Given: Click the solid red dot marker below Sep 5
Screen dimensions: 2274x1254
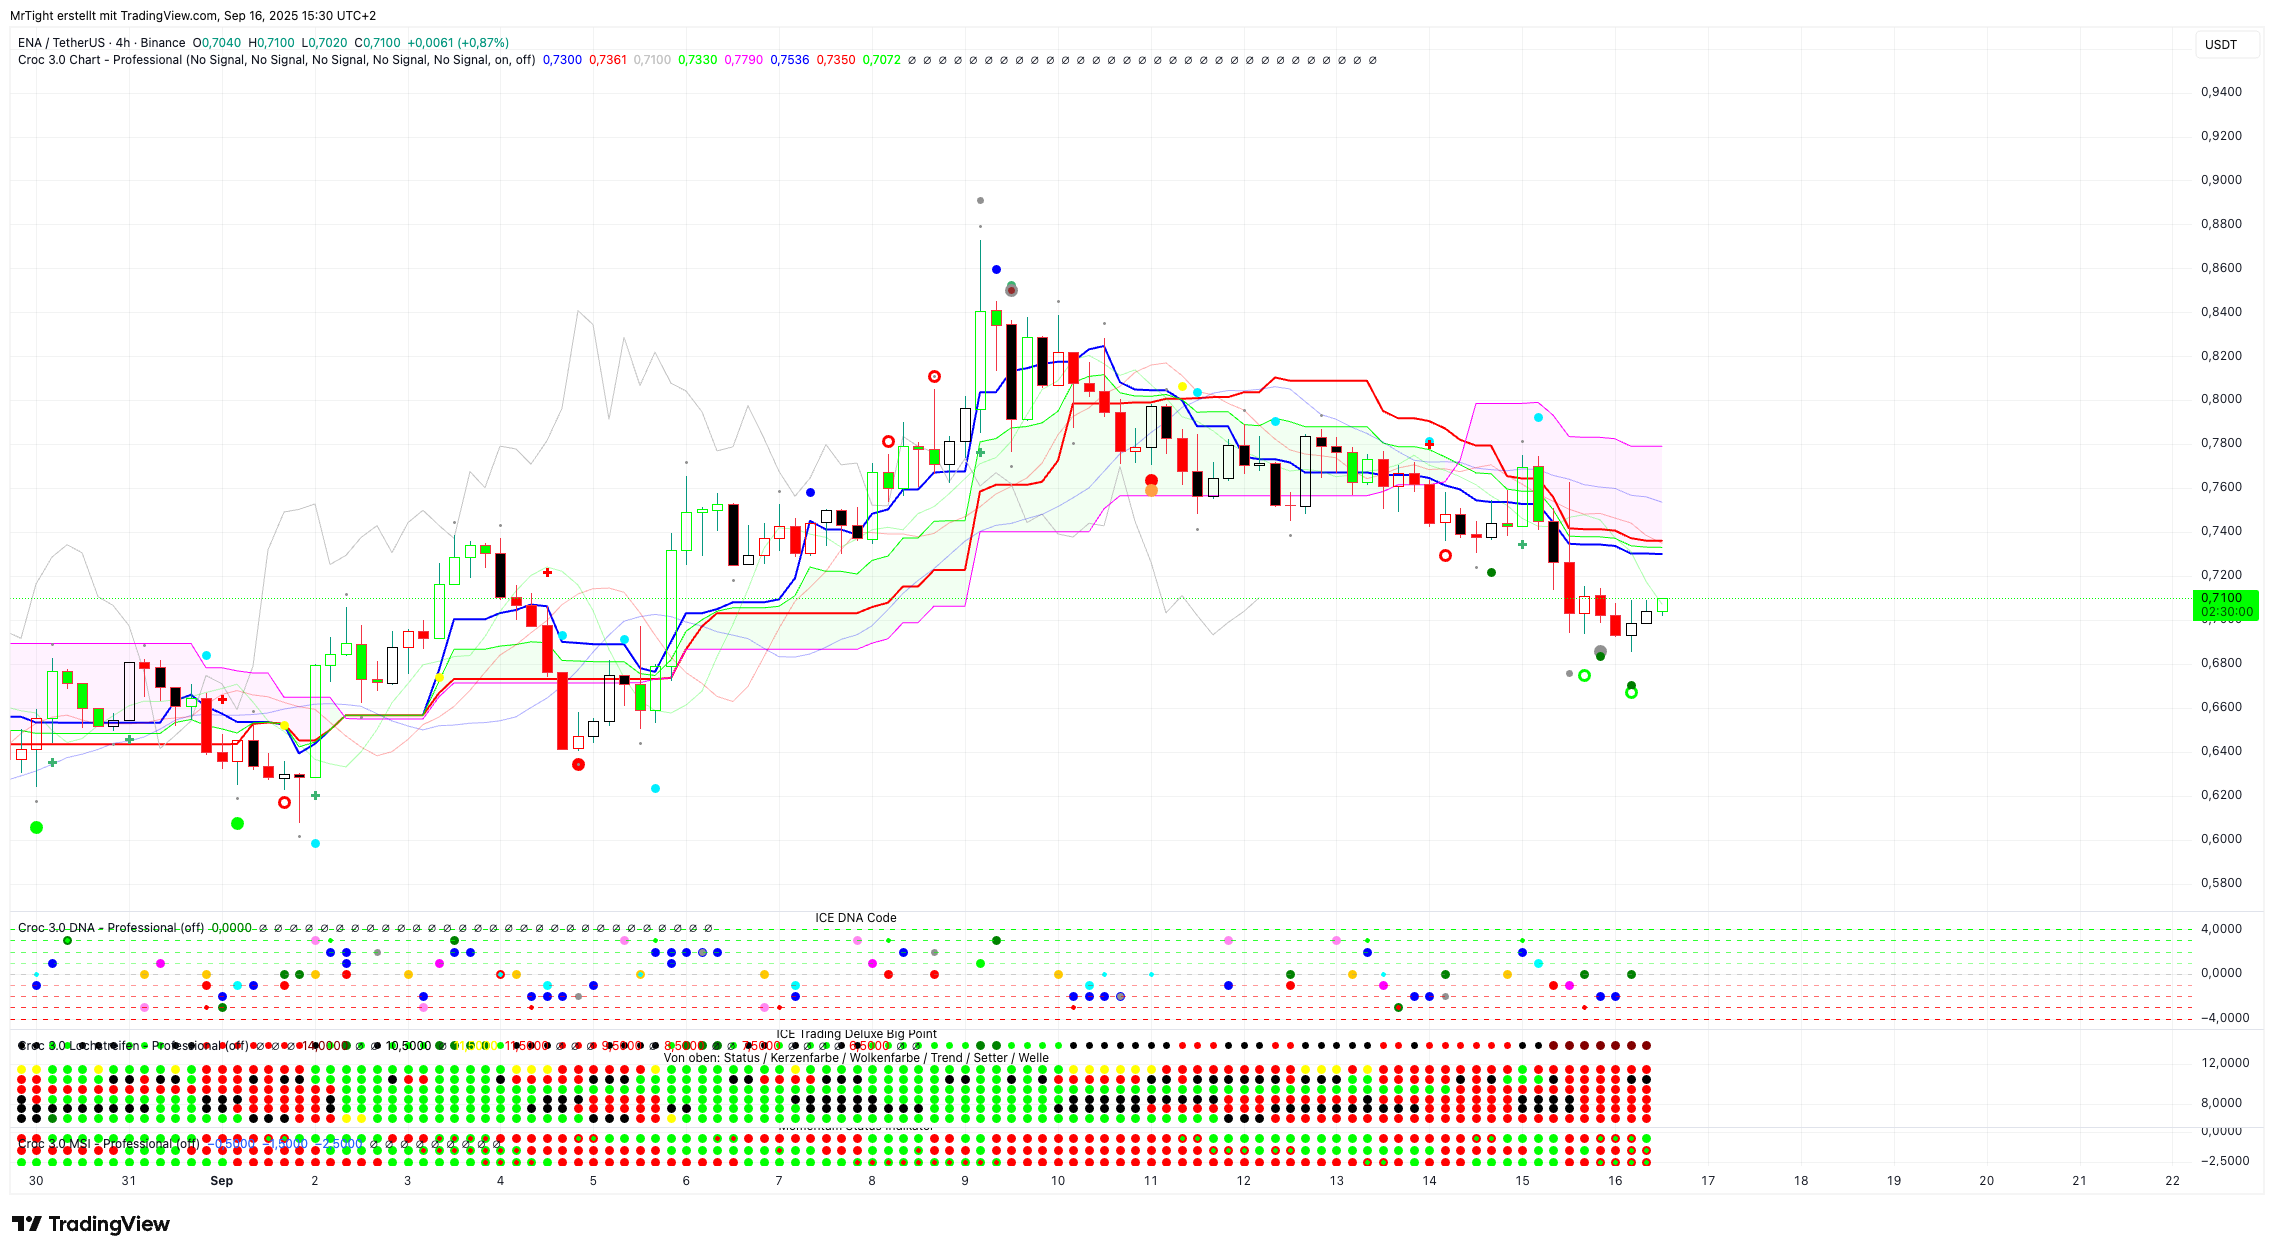Looking at the screenshot, I should 578,765.
